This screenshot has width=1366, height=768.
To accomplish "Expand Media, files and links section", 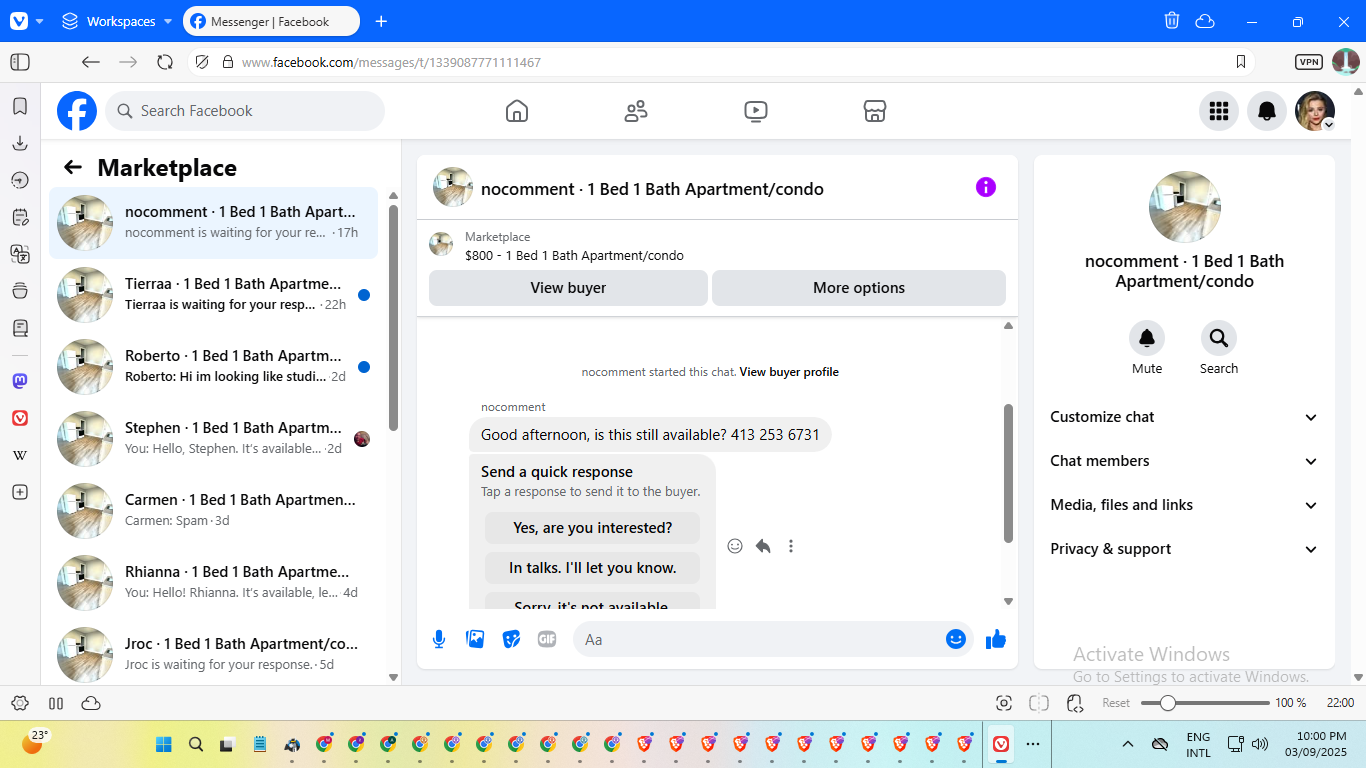I will [1184, 505].
